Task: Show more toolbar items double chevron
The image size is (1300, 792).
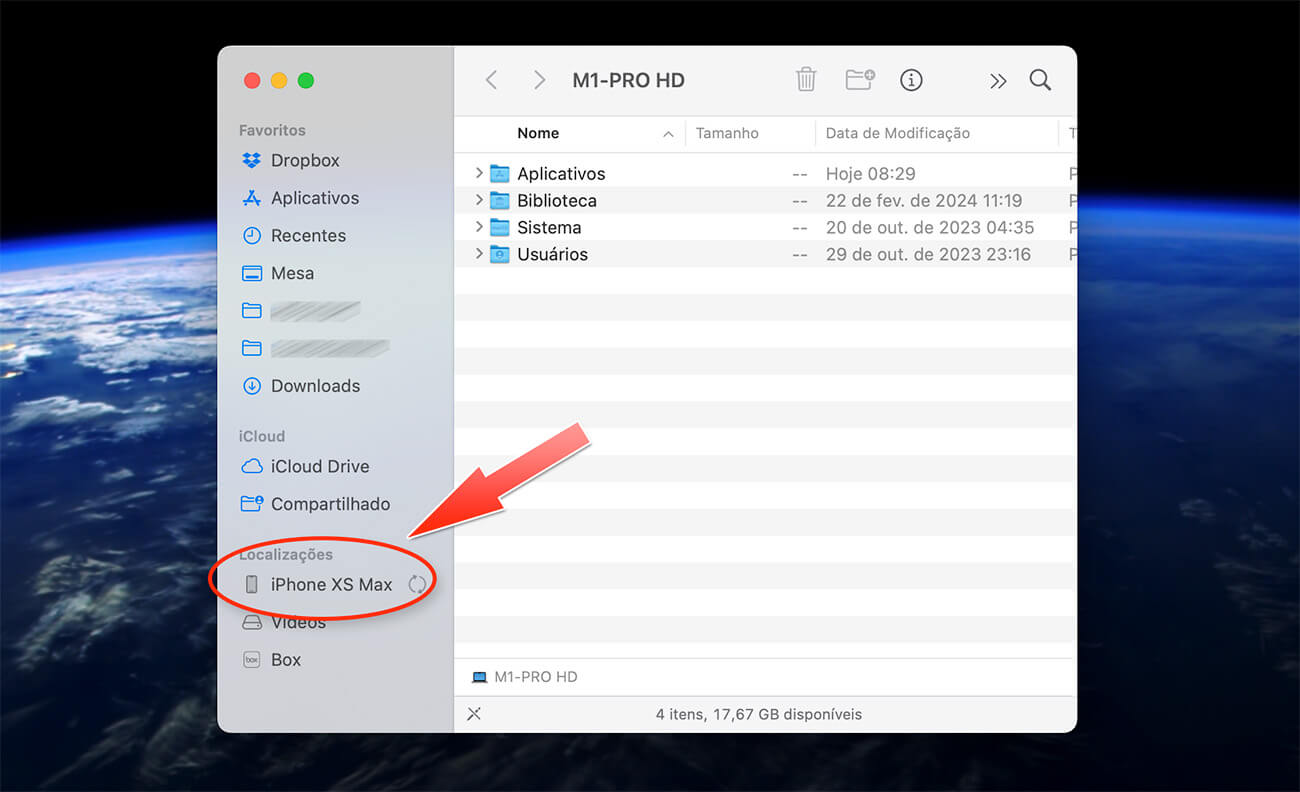Action: coord(998,81)
